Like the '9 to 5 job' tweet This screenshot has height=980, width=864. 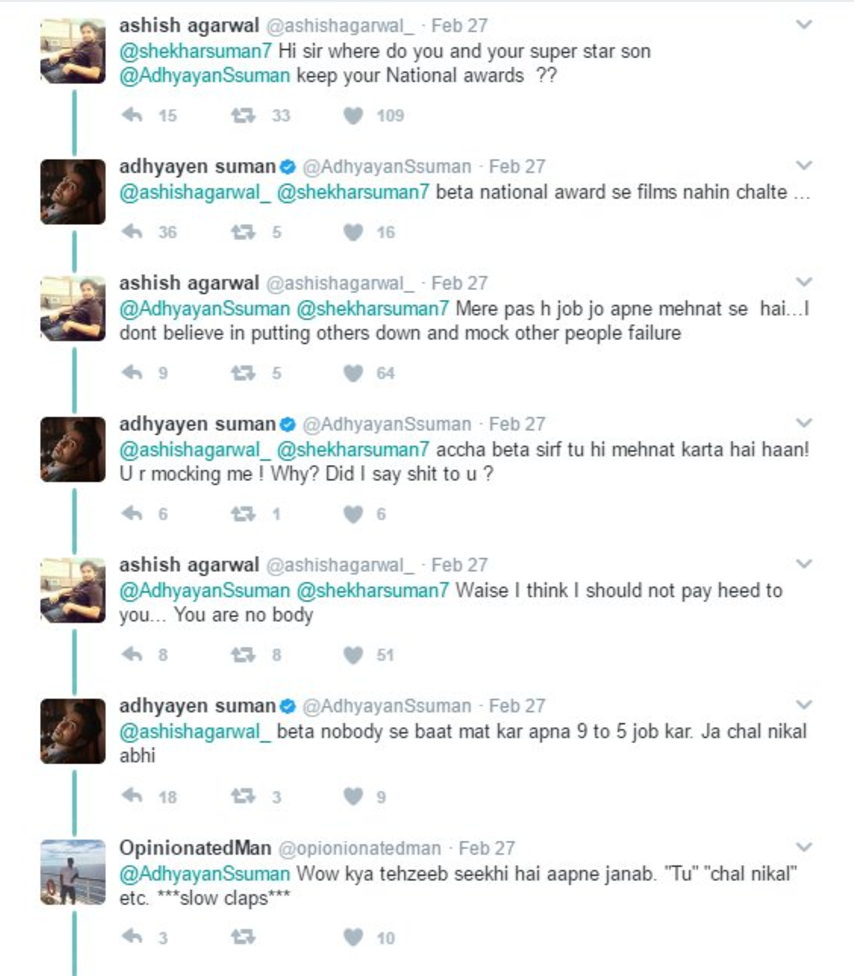[x=352, y=797]
